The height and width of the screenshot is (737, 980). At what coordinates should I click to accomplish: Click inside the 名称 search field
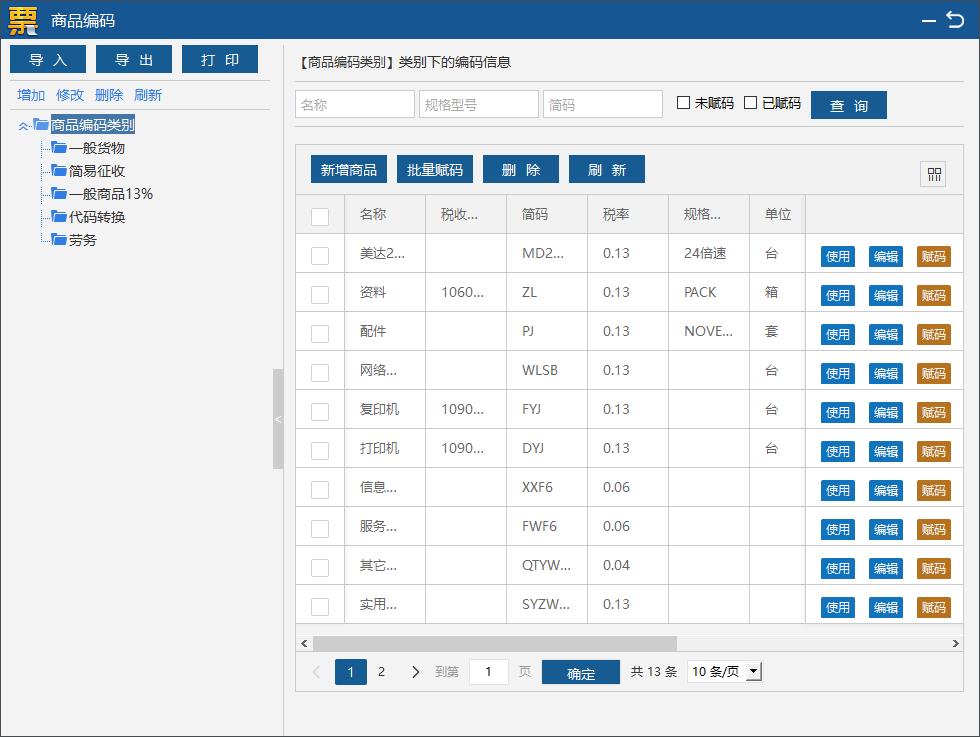tap(355, 104)
